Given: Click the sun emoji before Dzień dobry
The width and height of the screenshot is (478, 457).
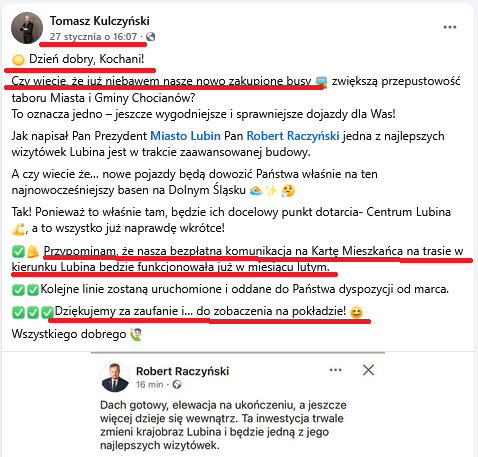Looking at the screenshot, I should [18, 60].
